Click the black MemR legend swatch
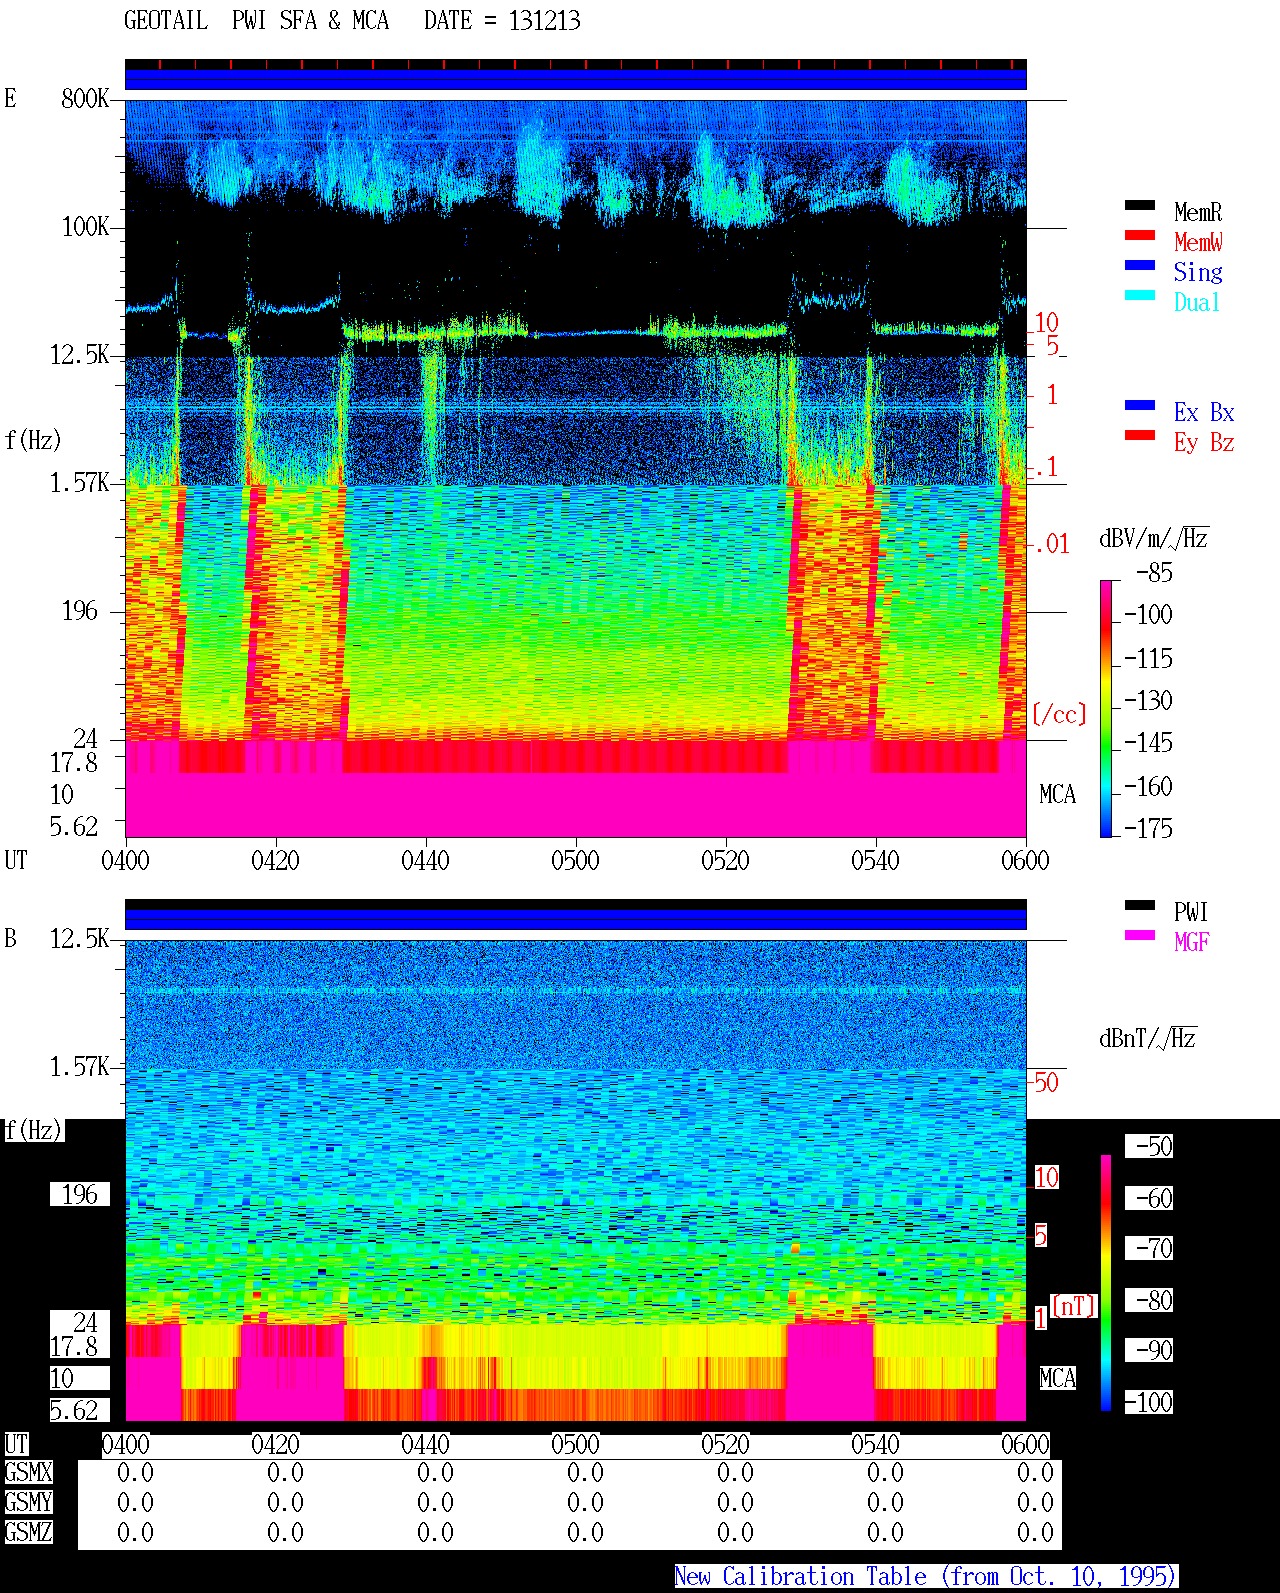This screenshot has width=1280, height=1593. point(1140,205)
